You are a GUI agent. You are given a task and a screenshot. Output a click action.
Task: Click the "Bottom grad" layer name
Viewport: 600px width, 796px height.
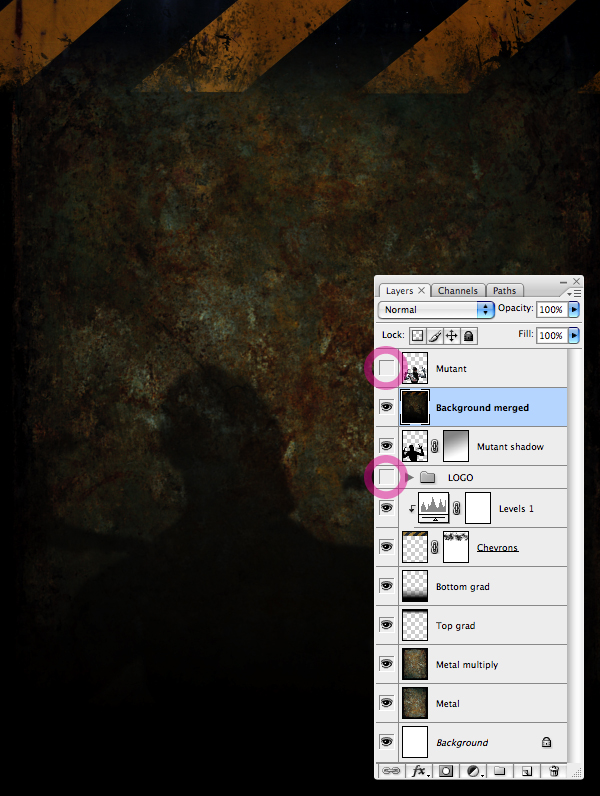462,586
